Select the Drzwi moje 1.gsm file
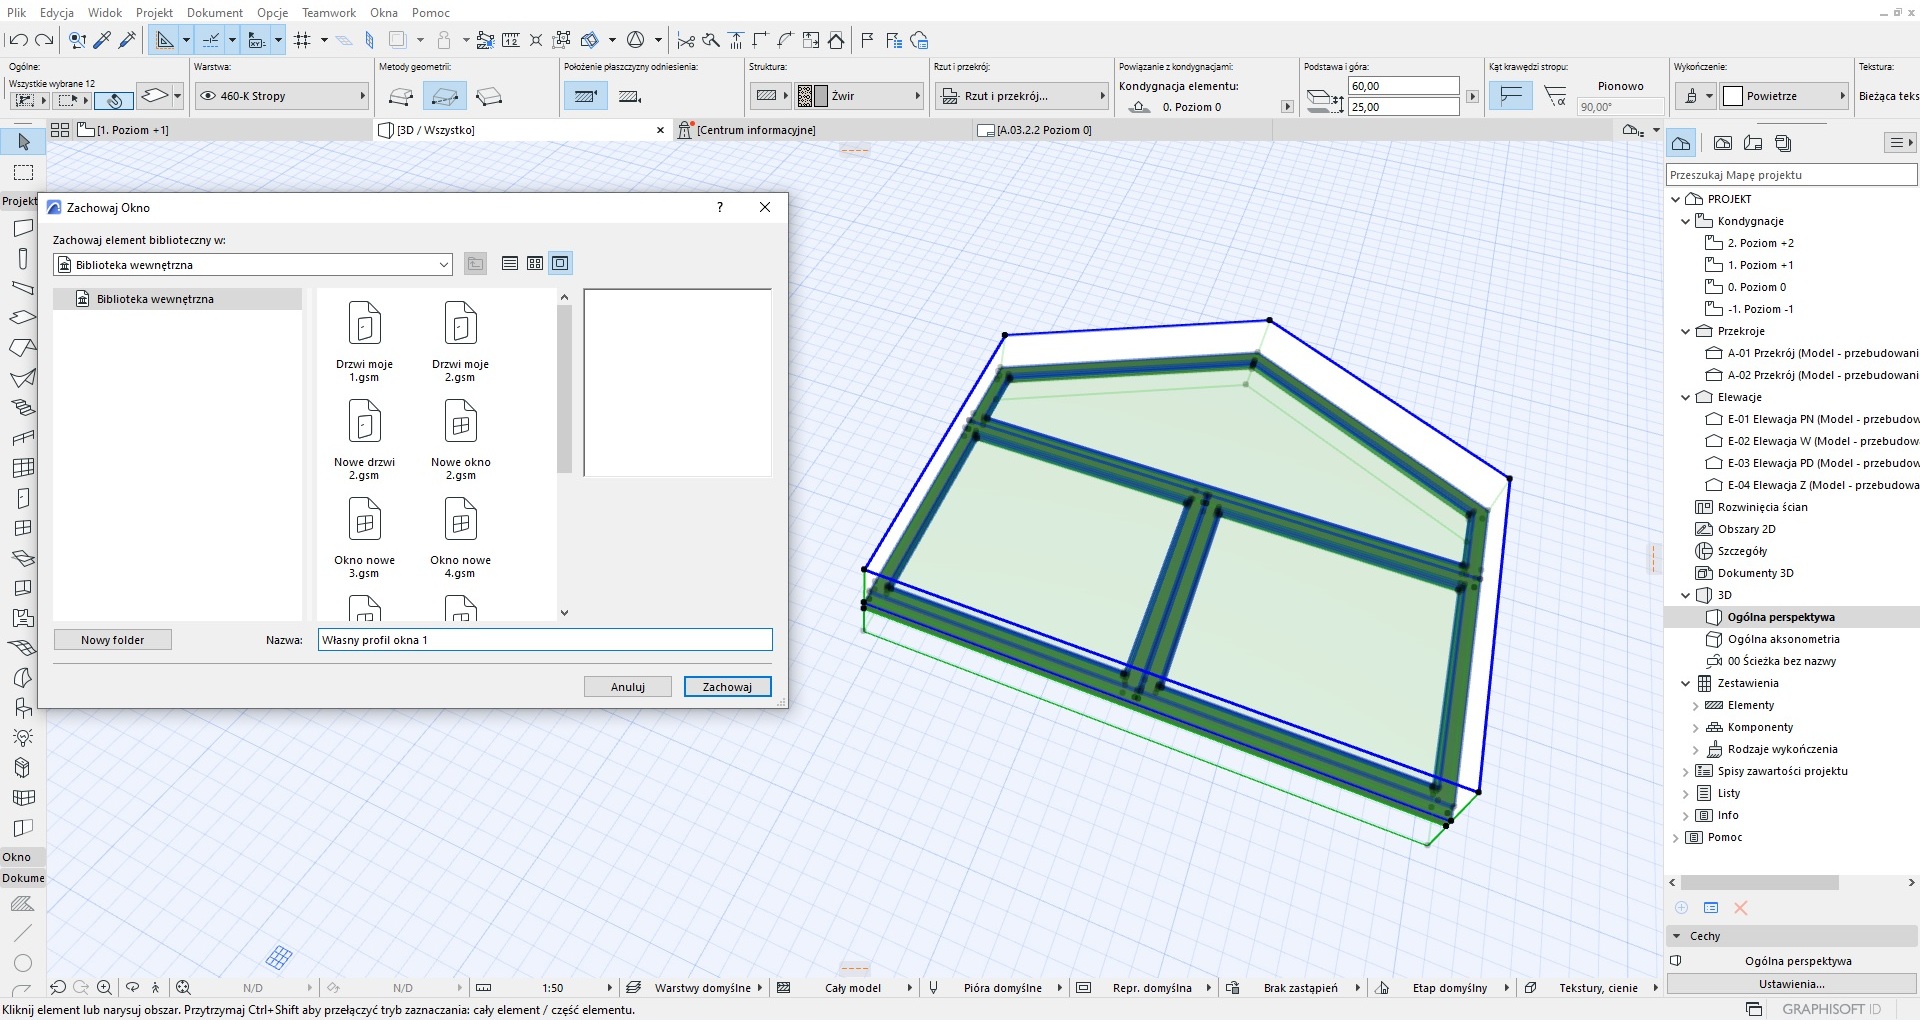1920x1020 pixels. [x=364, y=341]
